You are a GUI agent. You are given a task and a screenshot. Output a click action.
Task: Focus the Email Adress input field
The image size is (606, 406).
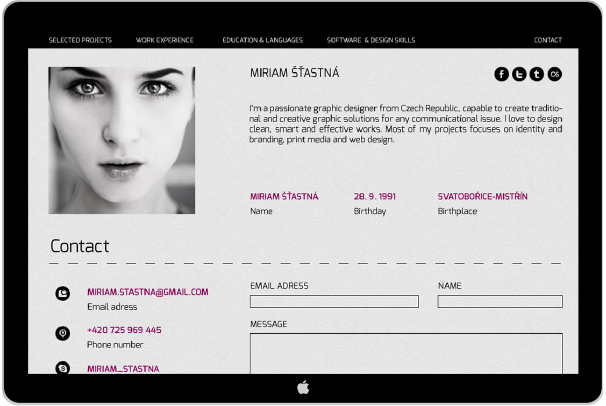tap(334, 301)
